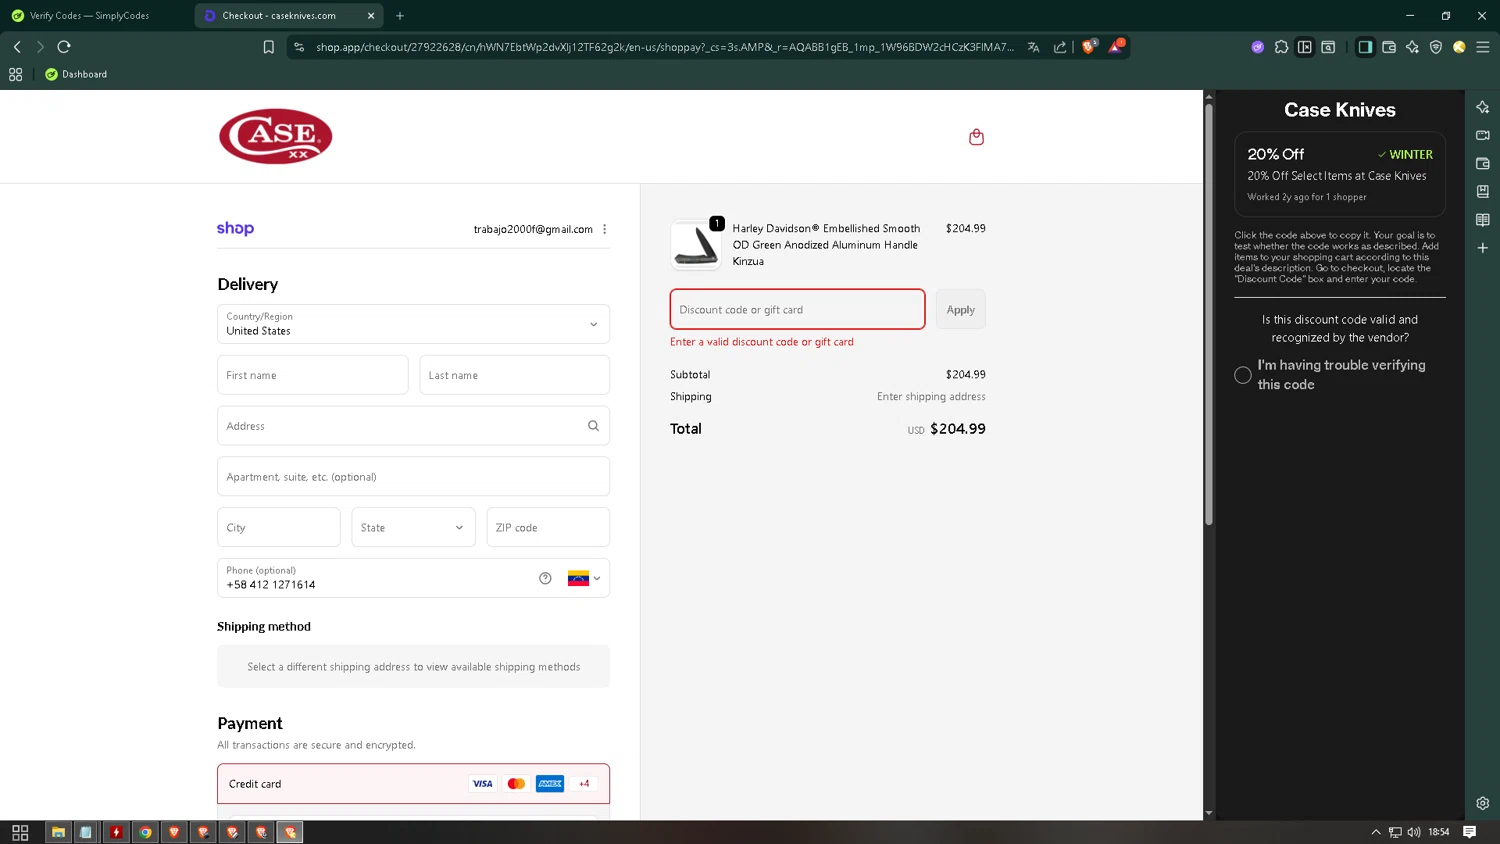Open the browser hamburger menu
The image size is (1500, 844).
[x=1483, y=47]
